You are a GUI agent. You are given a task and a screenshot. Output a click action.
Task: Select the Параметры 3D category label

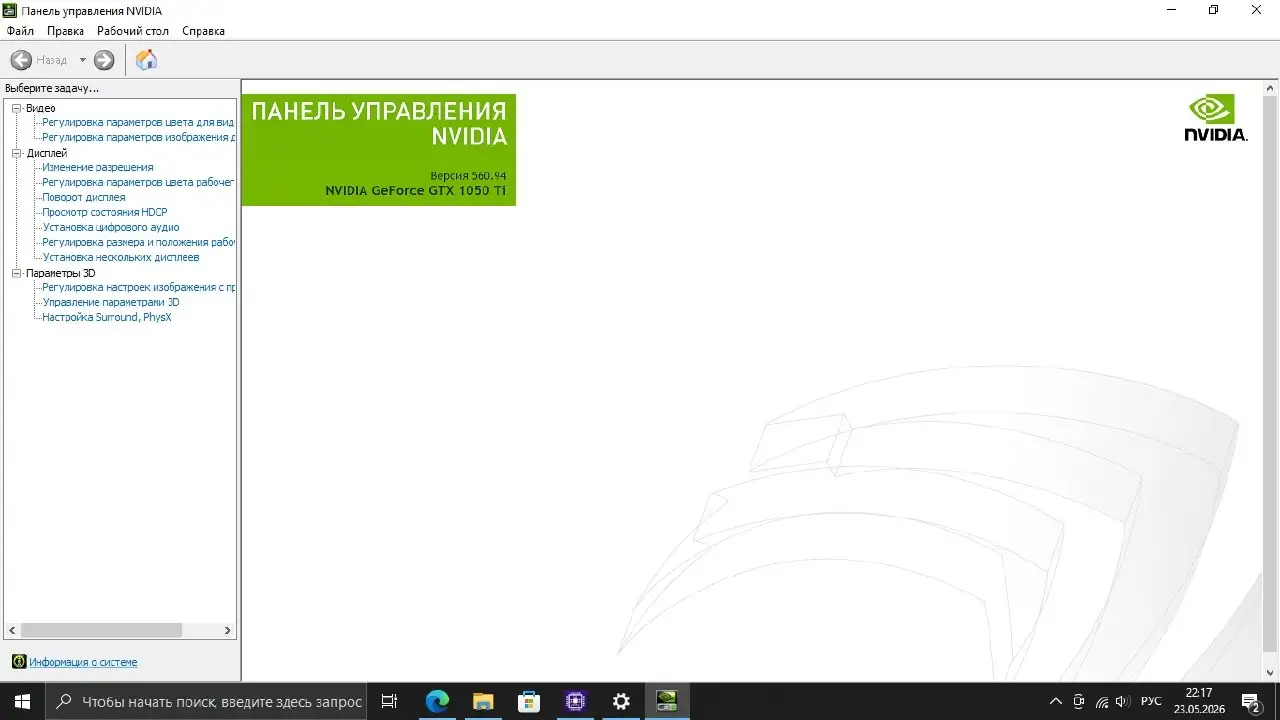click(61, 273)
